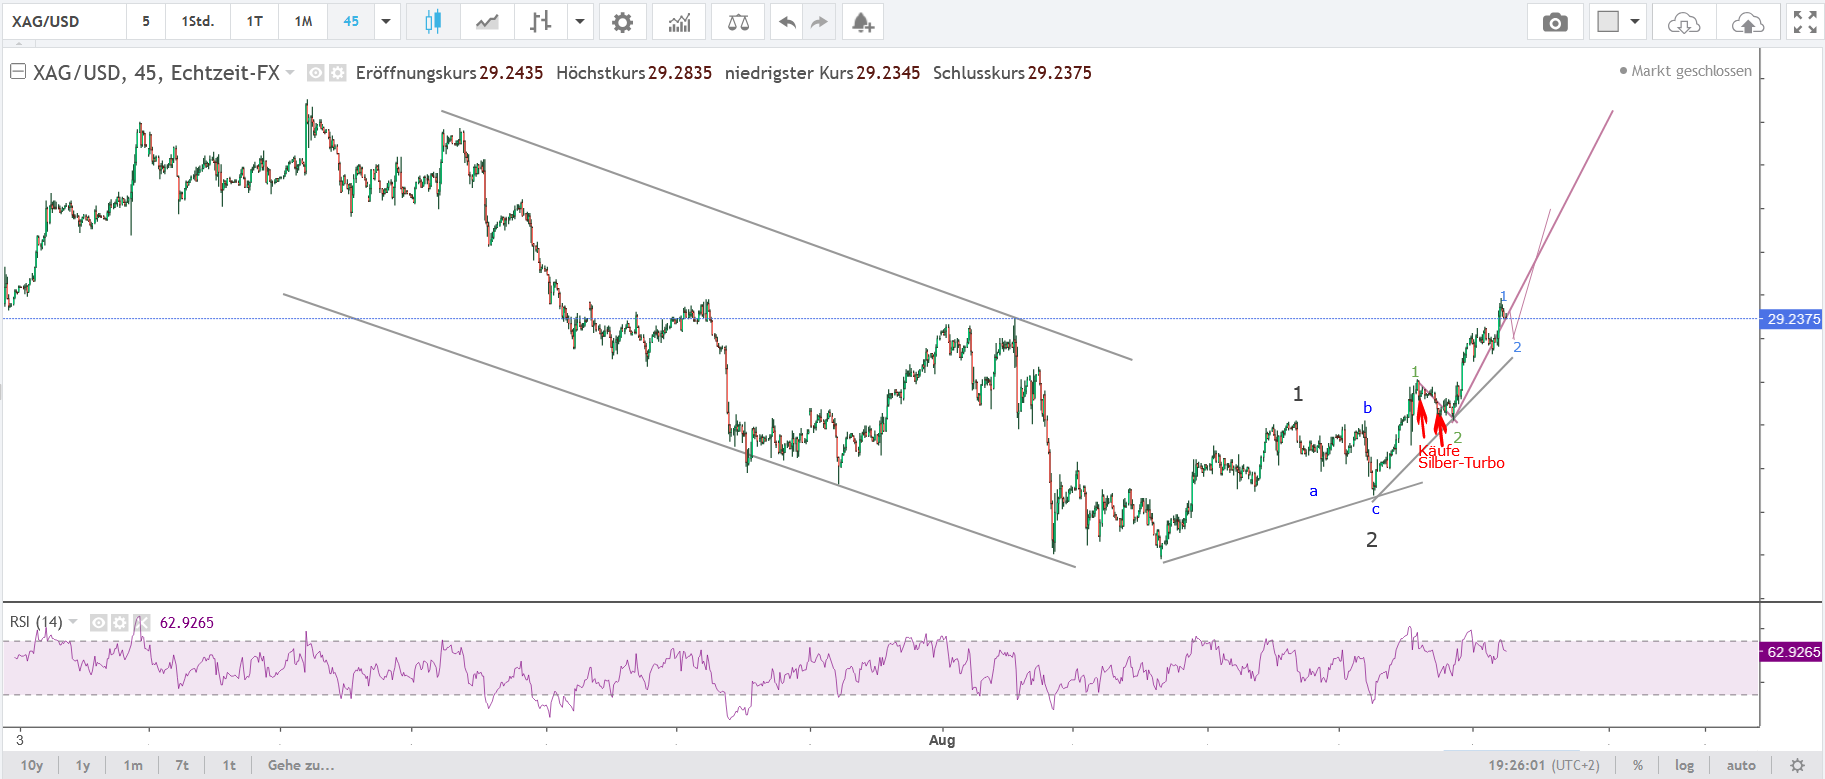Open XAG/USD series settings gear in legend
This screenshot has height=779, width=1825.
[338, 73]
